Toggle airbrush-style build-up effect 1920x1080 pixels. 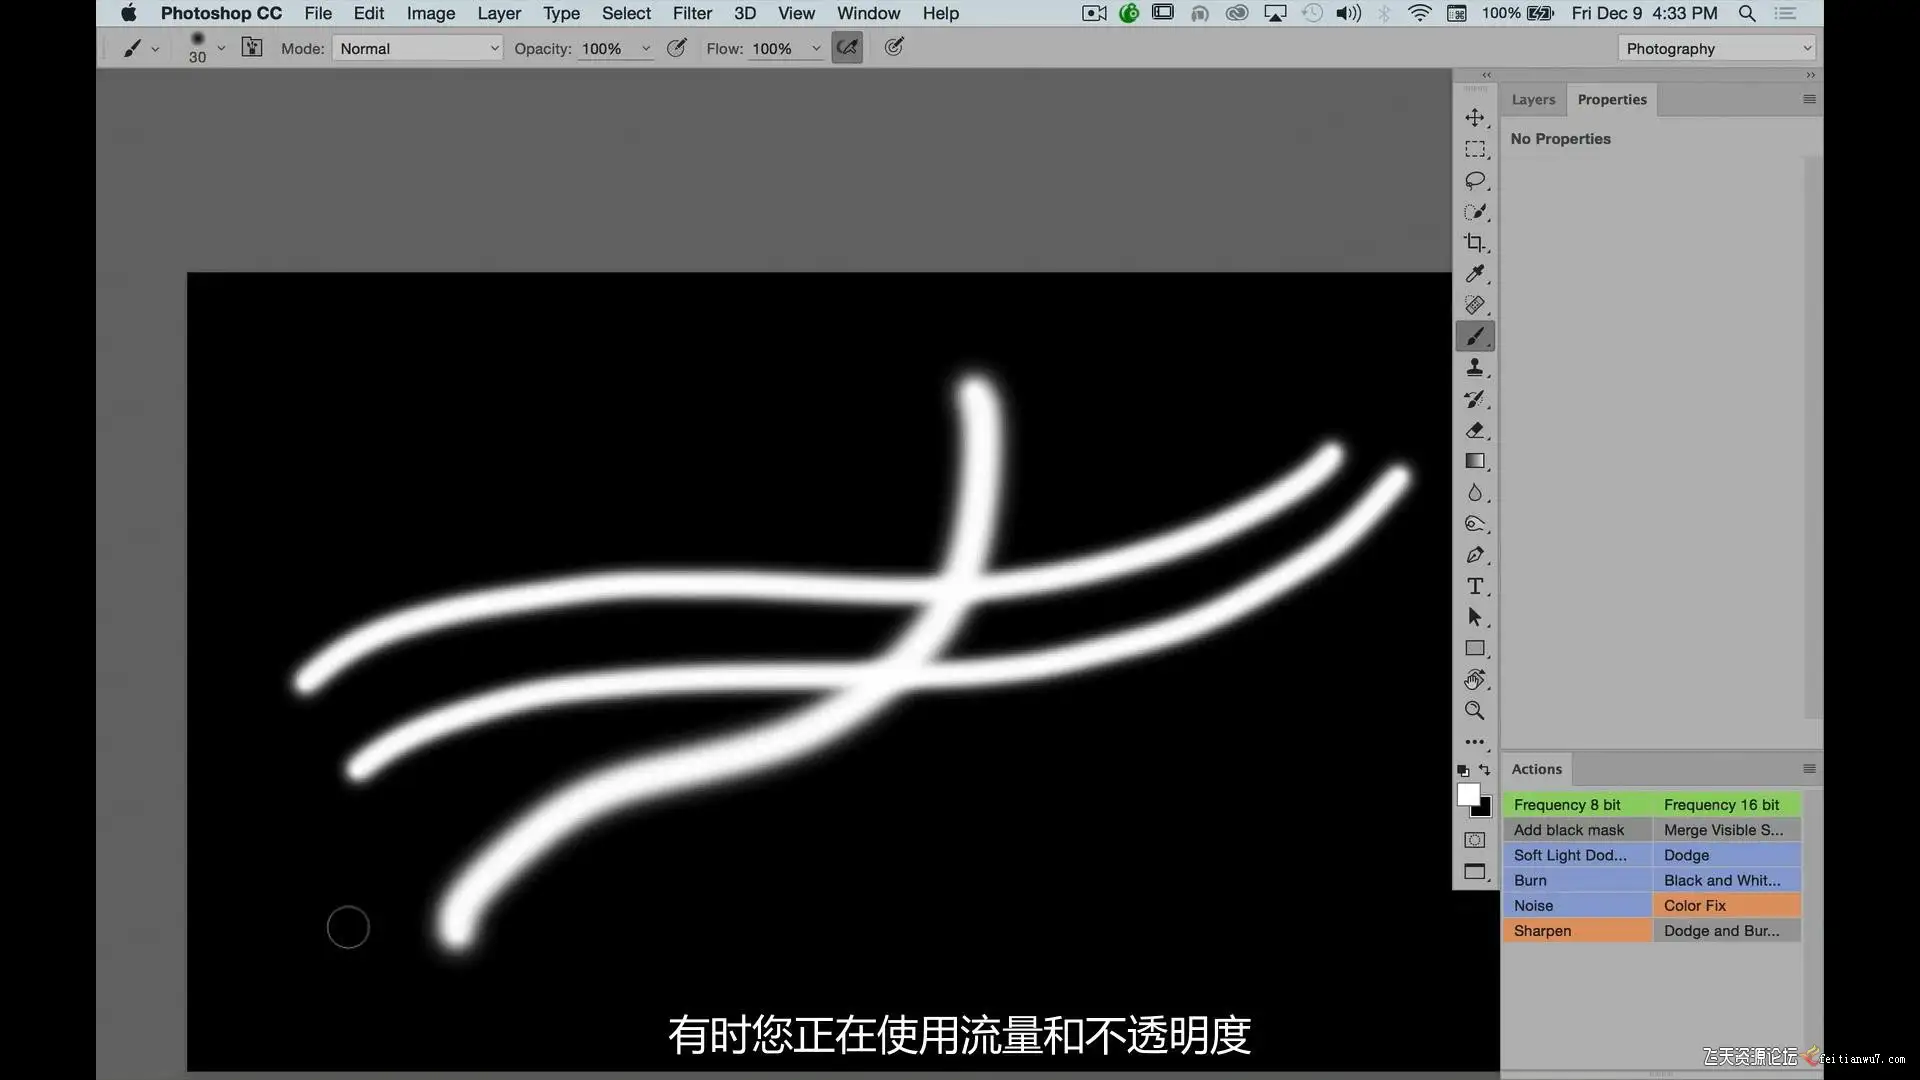(847, 48)
